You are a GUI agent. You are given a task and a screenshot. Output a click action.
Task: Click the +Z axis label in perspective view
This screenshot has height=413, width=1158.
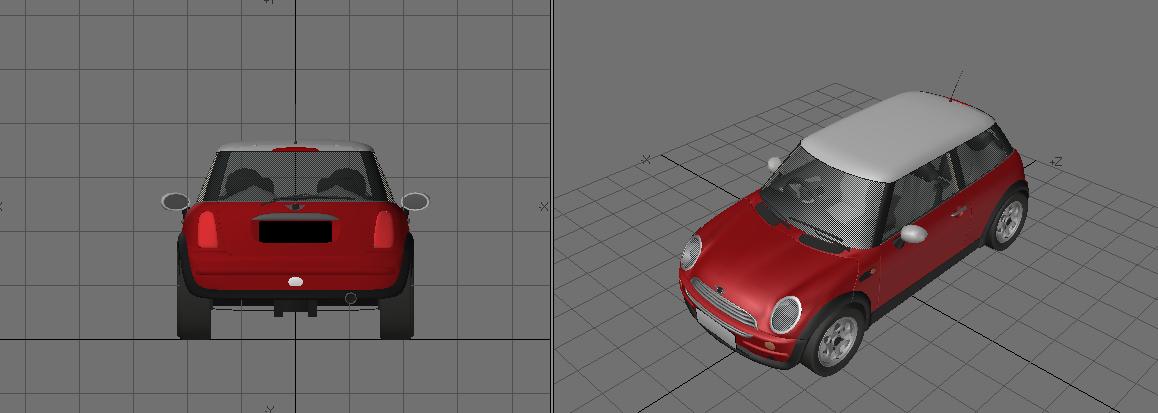point(1055,162)
